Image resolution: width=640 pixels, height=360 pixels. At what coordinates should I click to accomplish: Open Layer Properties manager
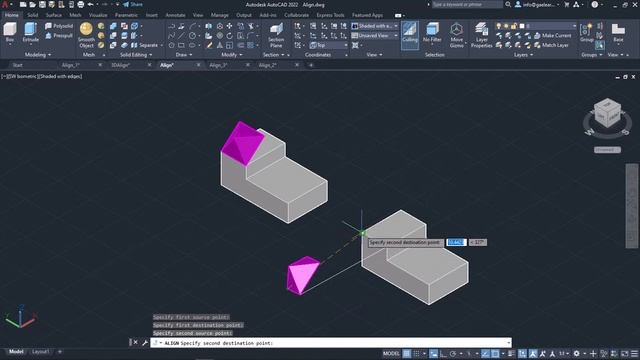coord(482,35)
